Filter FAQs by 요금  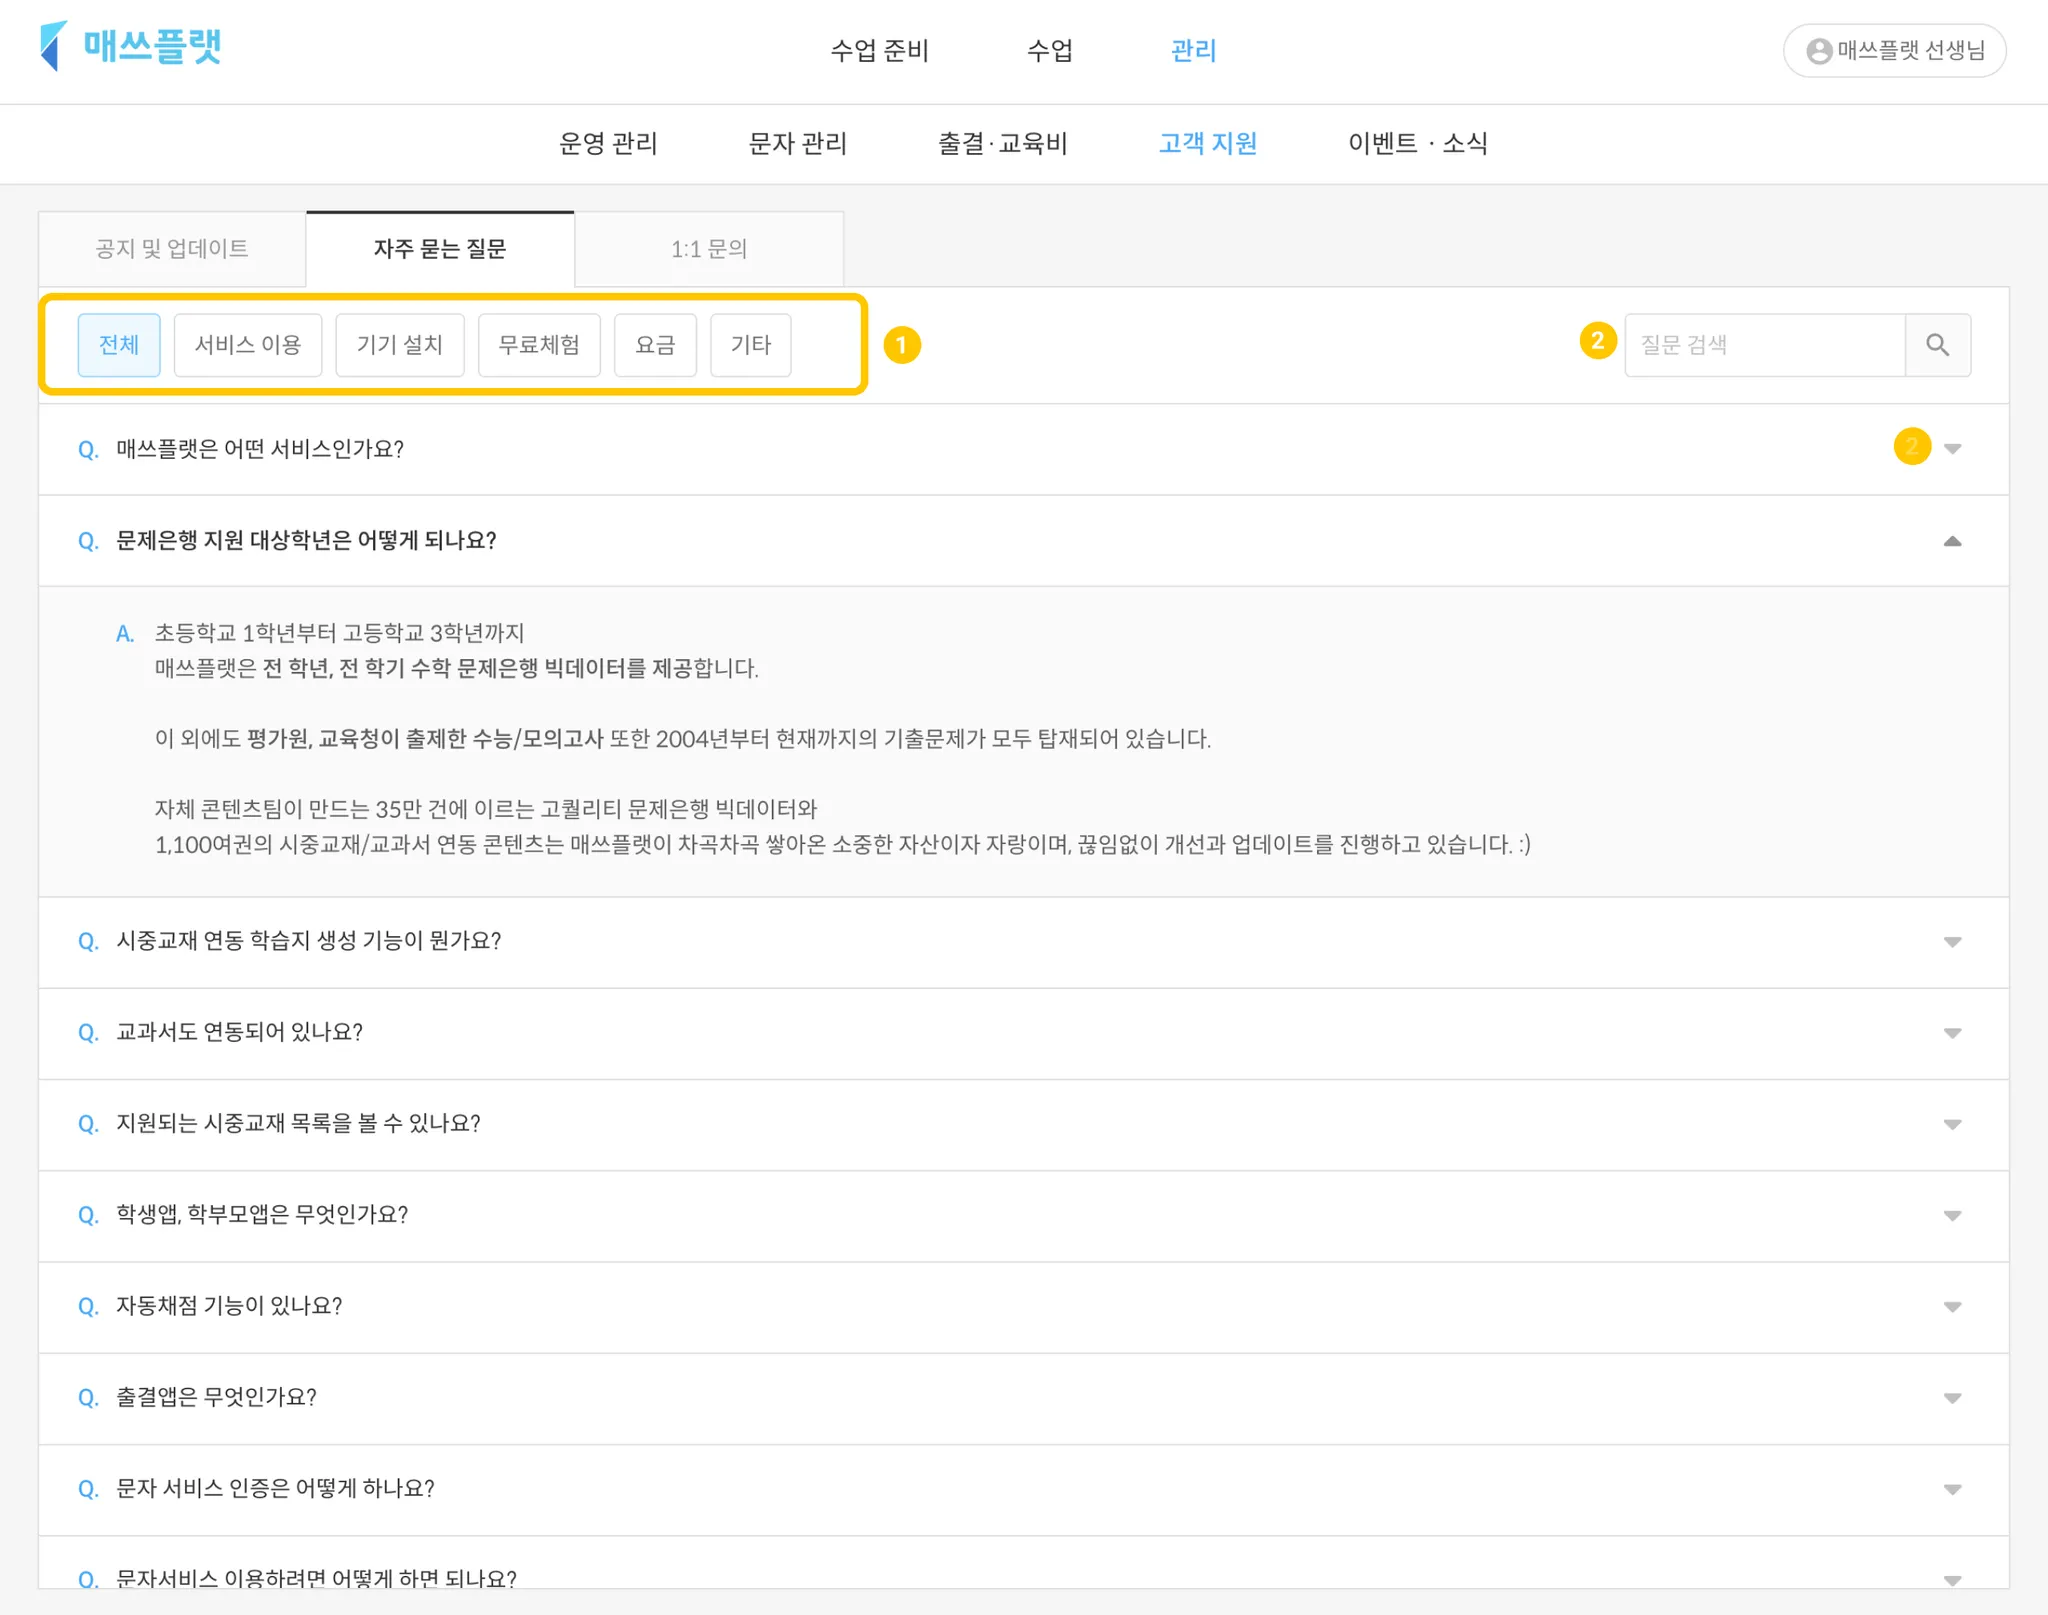tap(655, 345)
